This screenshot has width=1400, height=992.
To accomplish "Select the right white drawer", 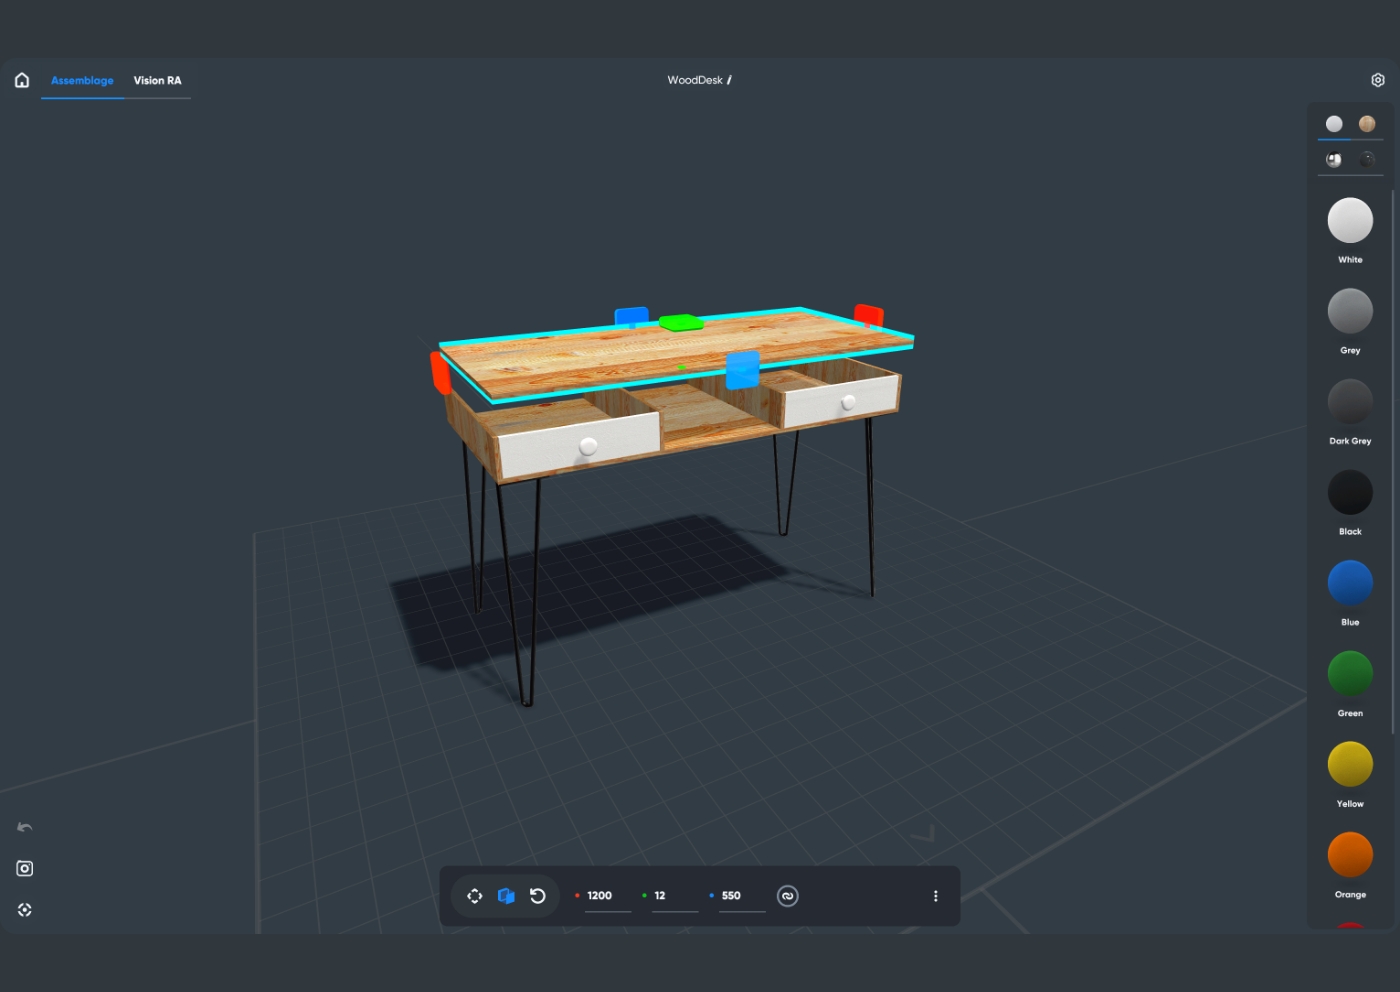I will [840, 401].
